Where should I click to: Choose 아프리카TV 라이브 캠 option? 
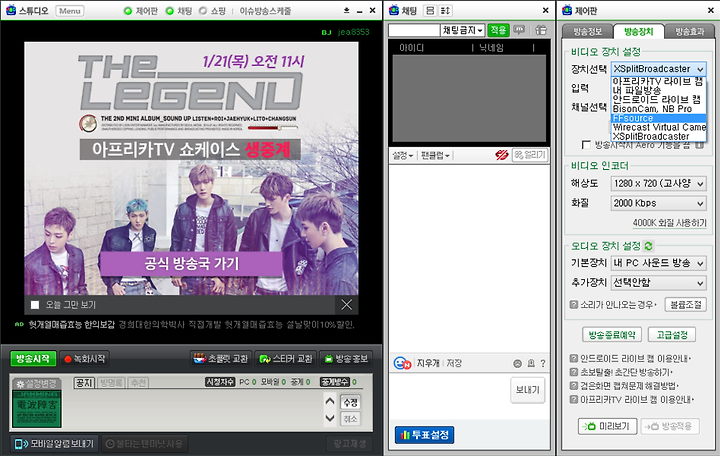click(x=659, y=82)
